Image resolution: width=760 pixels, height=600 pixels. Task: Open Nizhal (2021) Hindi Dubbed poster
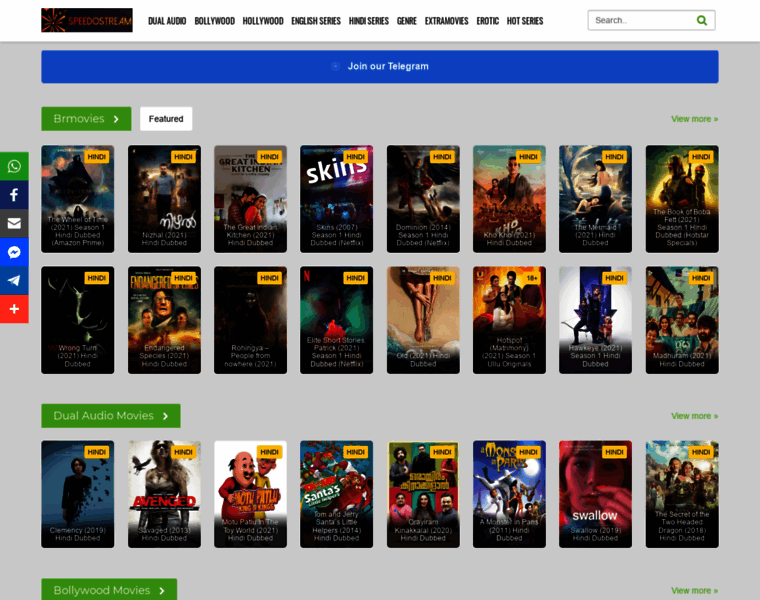[x=164, y=199]
